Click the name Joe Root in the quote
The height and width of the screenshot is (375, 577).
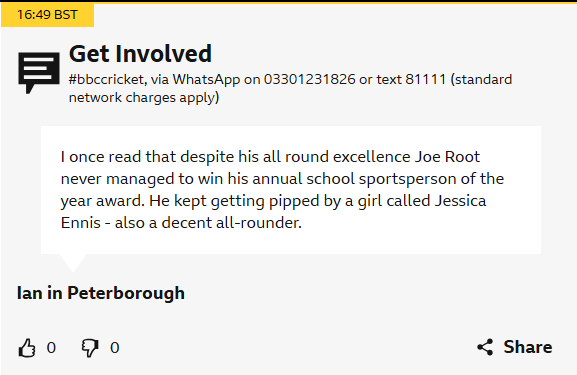(x=447, y=157)
